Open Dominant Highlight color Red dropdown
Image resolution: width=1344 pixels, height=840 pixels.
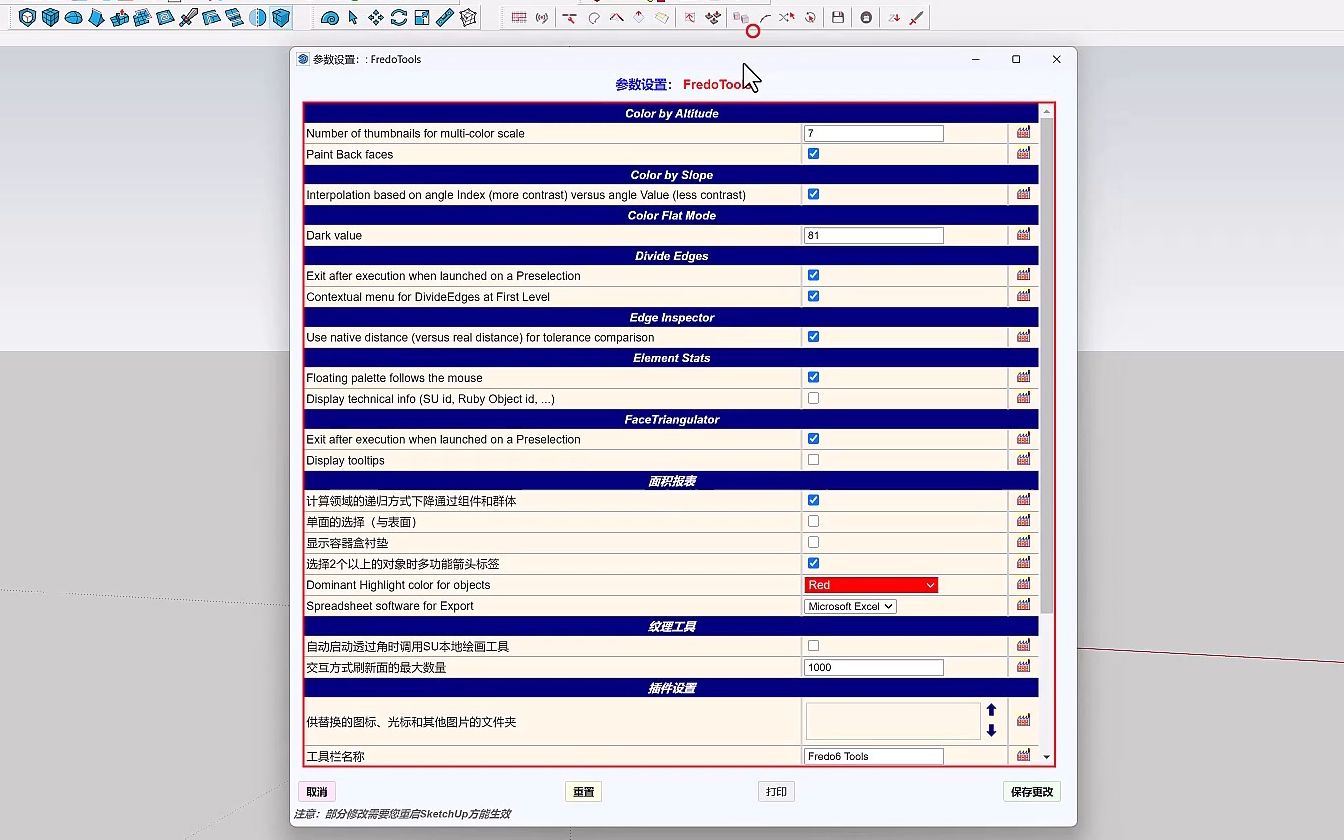871,585
